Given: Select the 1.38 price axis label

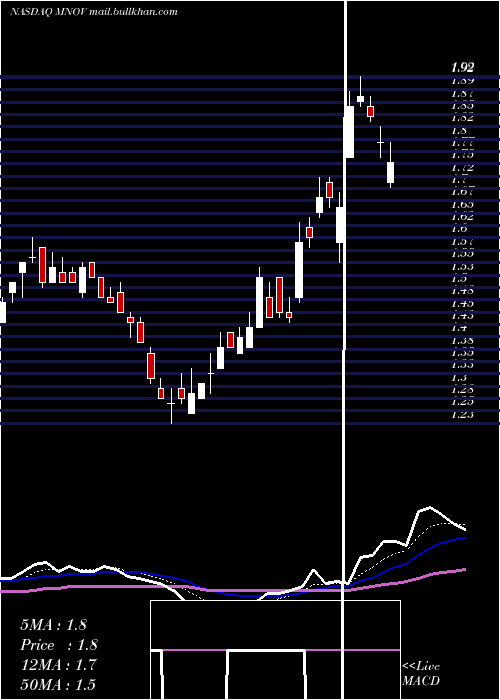Looking at the screenshot, I should click(462, 341).
